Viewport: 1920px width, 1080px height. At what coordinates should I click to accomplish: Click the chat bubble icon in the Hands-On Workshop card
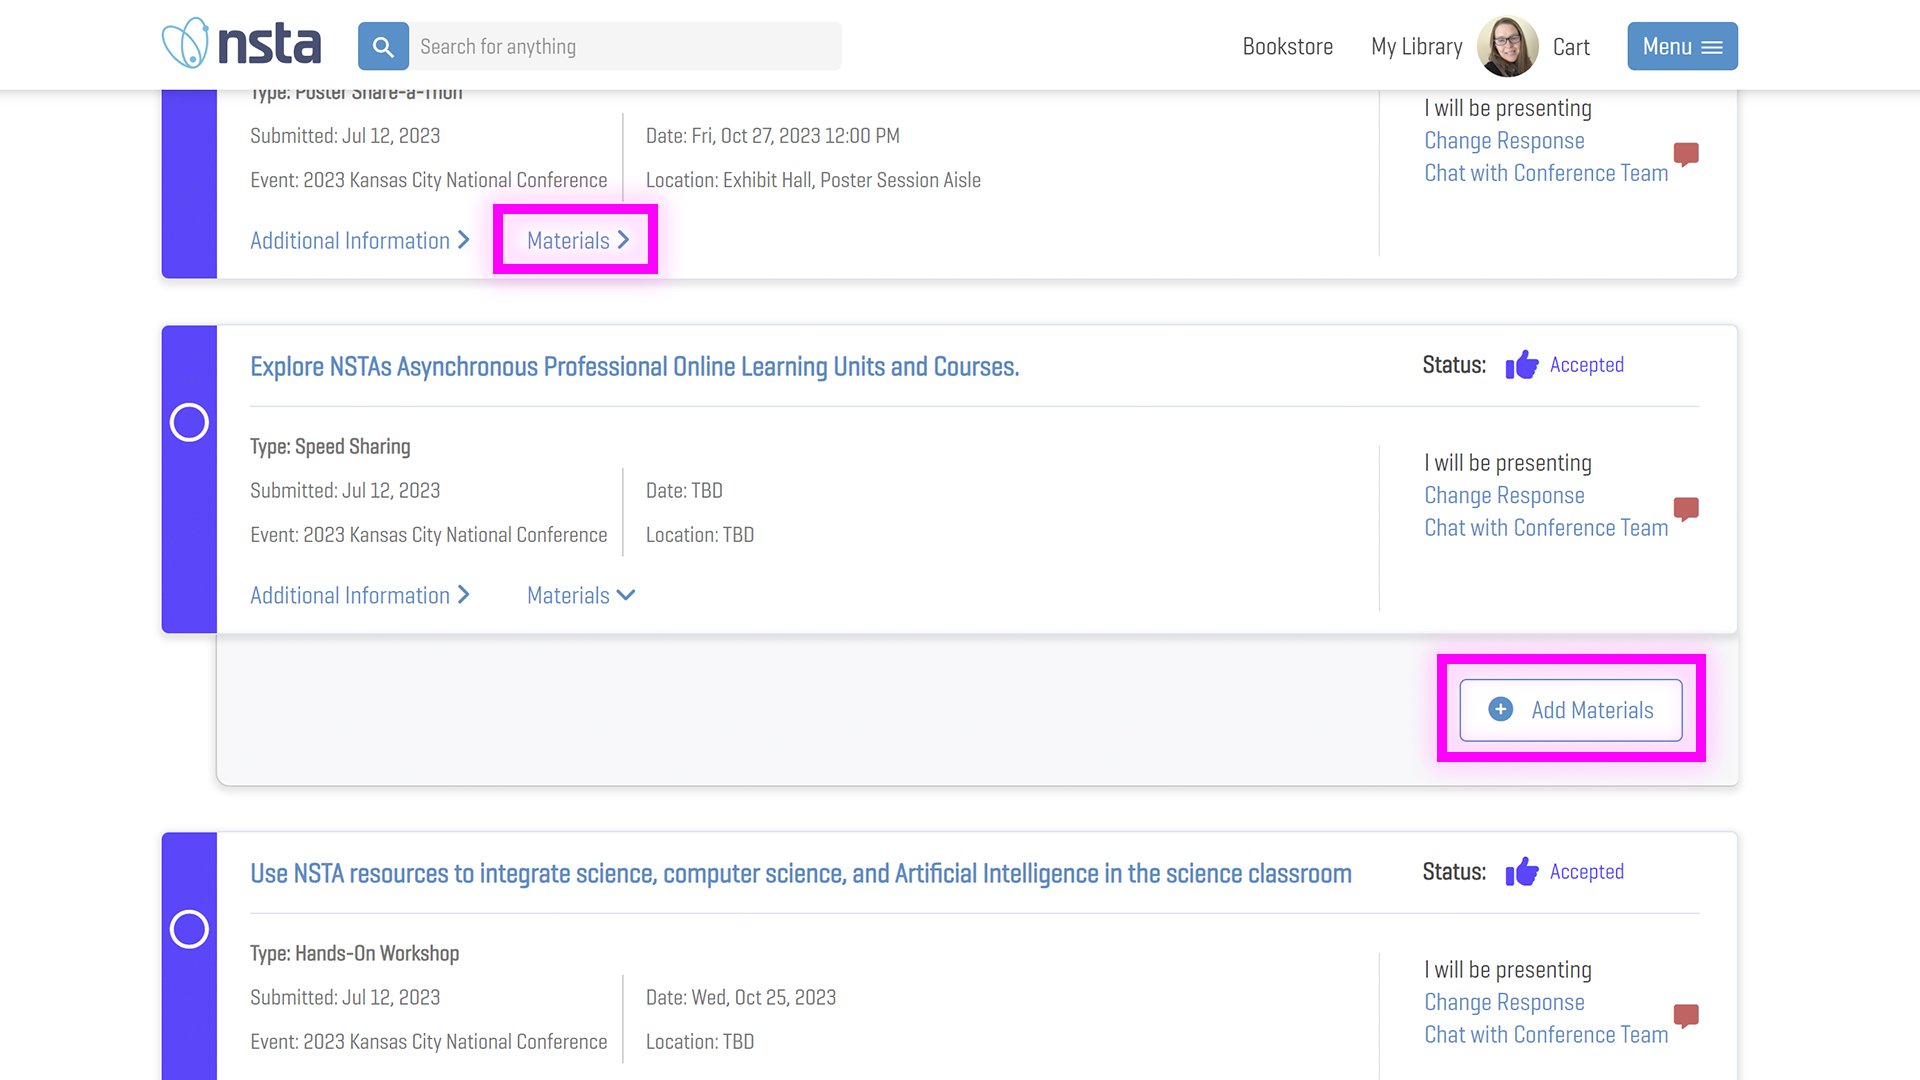(1686, 1016)
